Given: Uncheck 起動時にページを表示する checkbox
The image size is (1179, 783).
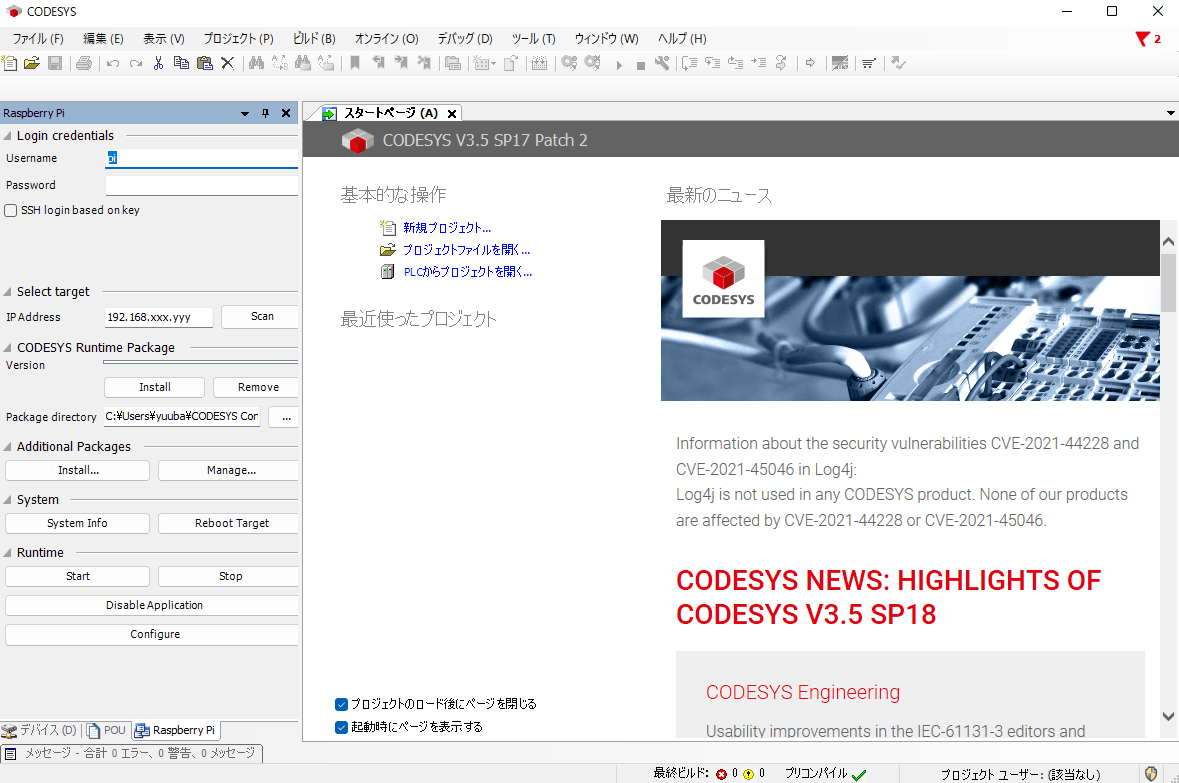Looking at the screenshot, I should point(341,727).
